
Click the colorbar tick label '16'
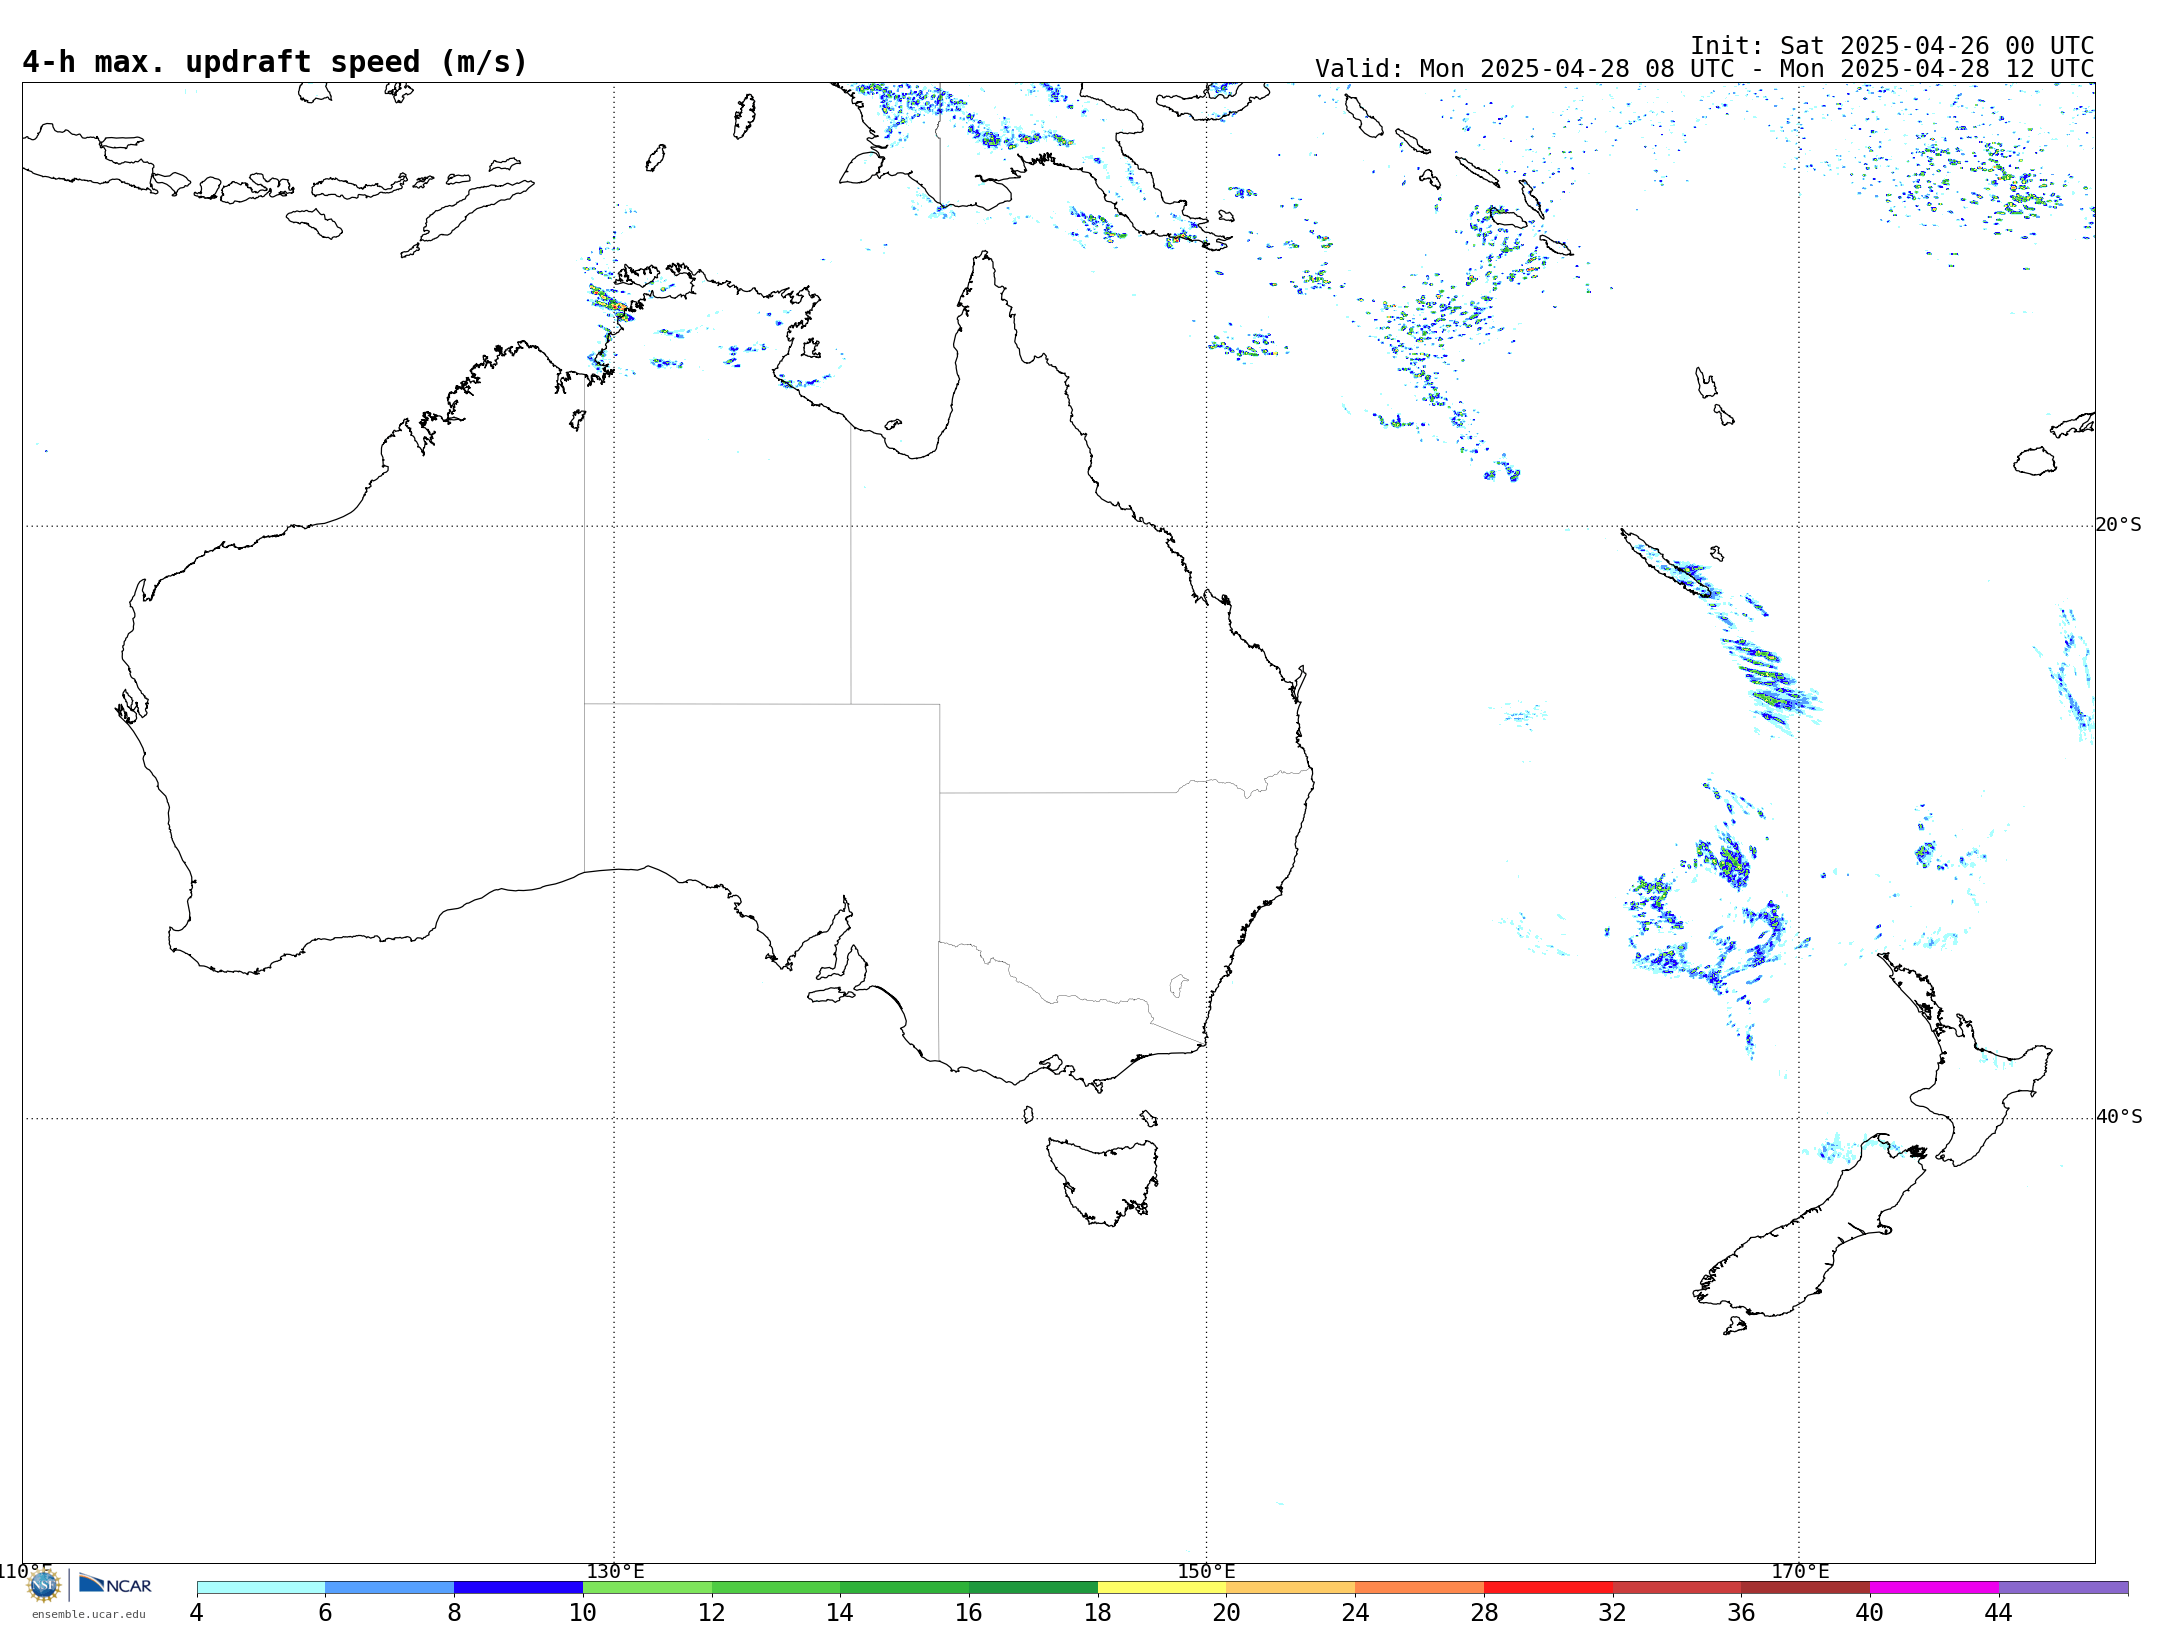point(969,1613)
